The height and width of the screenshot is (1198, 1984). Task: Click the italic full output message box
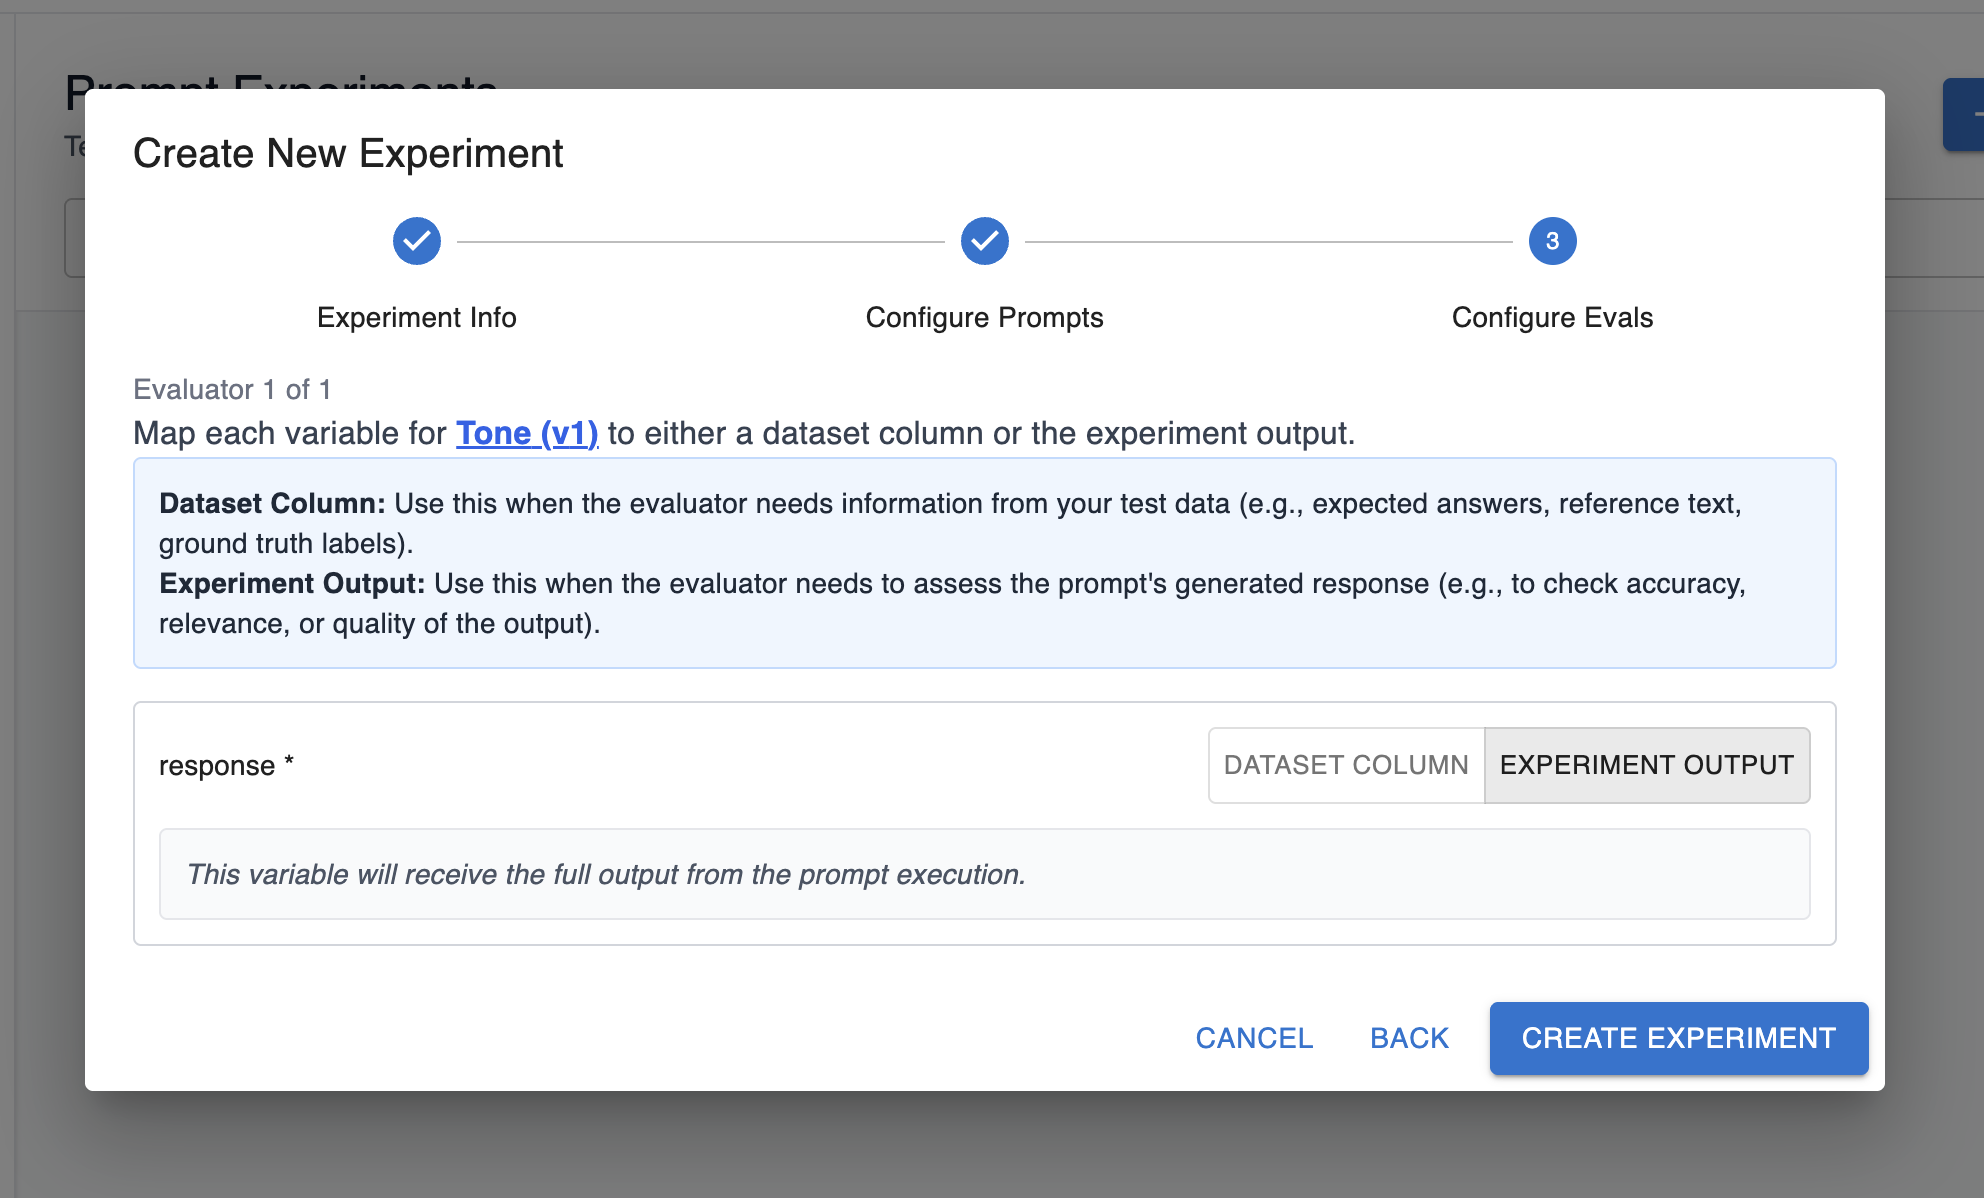click(984, 874)
